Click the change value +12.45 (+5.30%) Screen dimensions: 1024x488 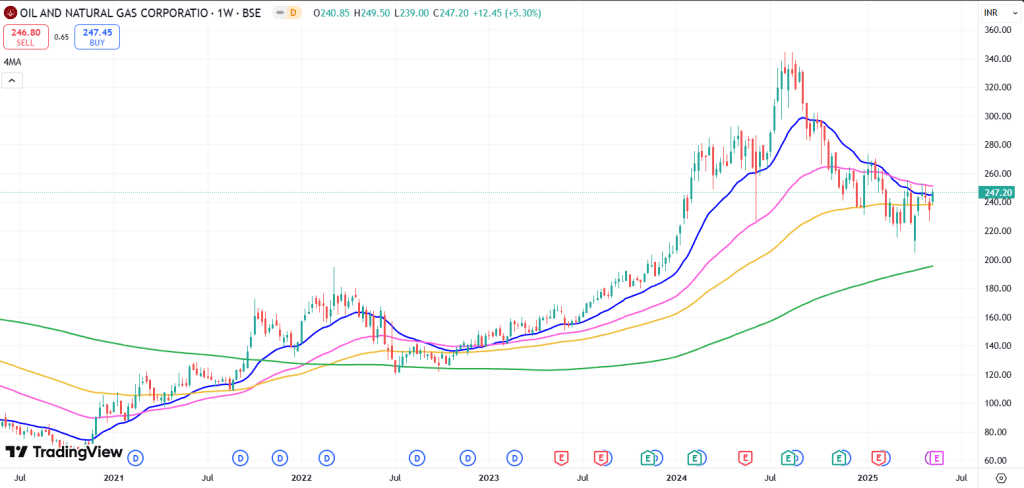506,13
